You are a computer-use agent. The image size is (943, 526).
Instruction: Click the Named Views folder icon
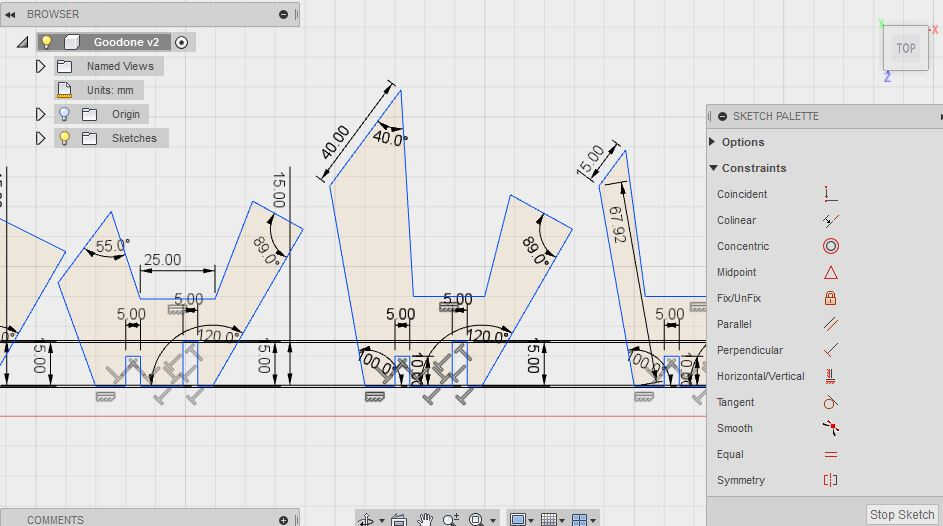(x=64, y=66)
